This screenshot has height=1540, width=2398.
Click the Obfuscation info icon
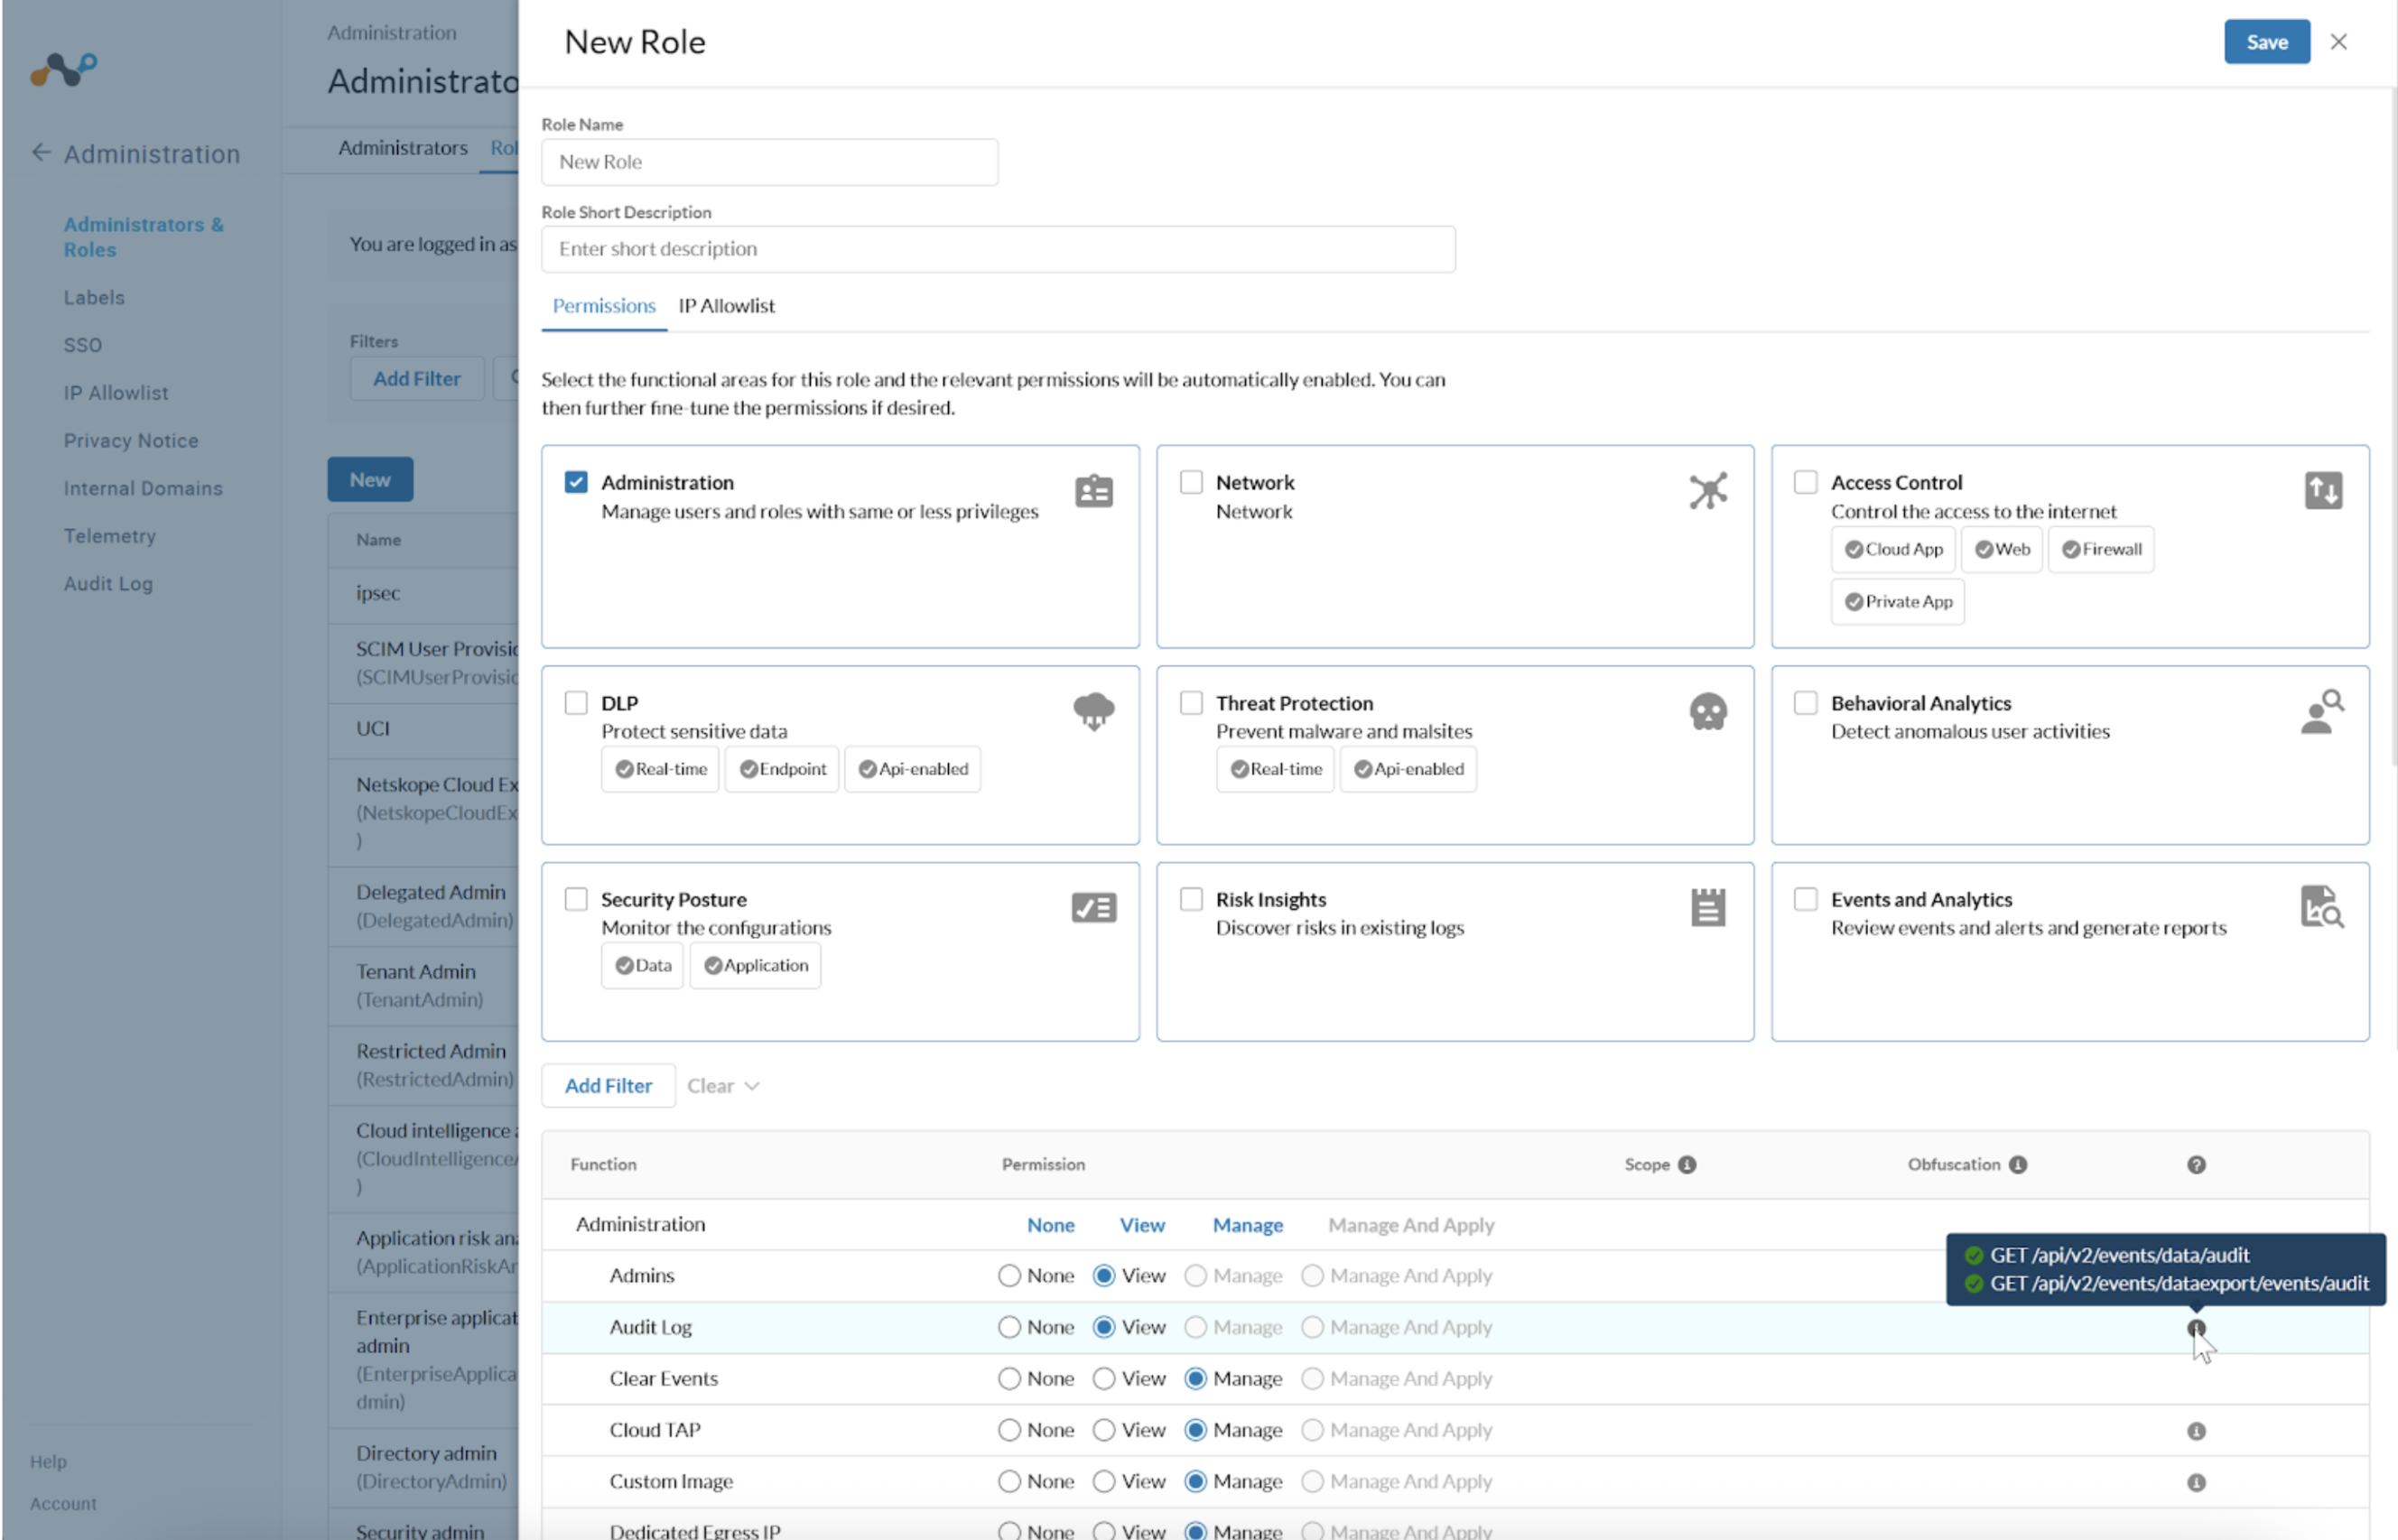point(2018,1164)
